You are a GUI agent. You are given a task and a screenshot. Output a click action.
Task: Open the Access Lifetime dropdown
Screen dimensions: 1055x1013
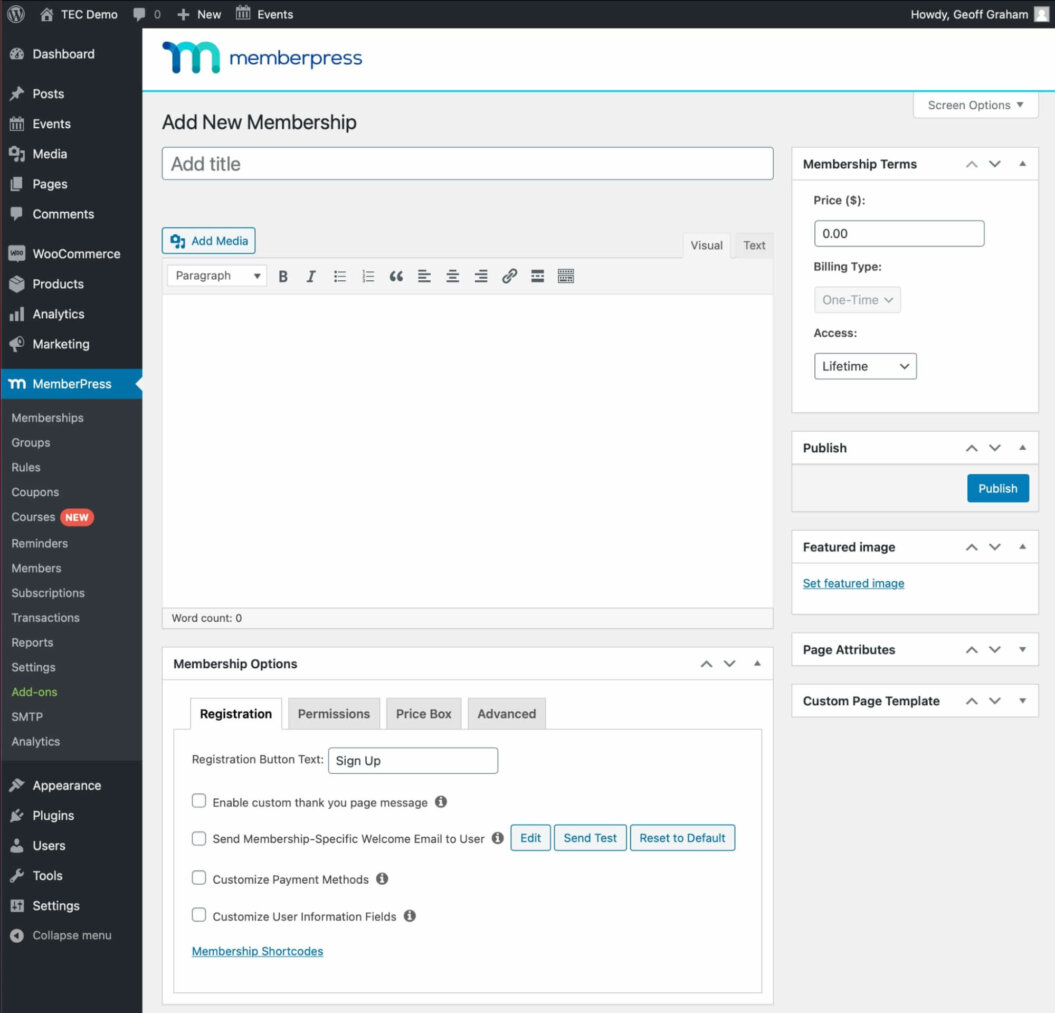pyautogui.click(x=865, y=367)
